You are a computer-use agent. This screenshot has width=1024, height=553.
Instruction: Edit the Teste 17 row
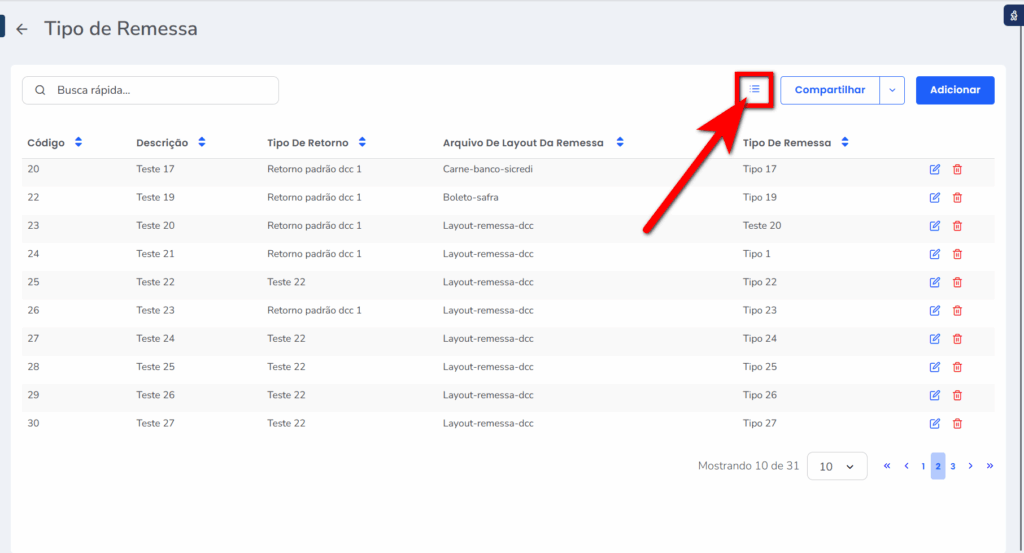(x=935, y=170)
